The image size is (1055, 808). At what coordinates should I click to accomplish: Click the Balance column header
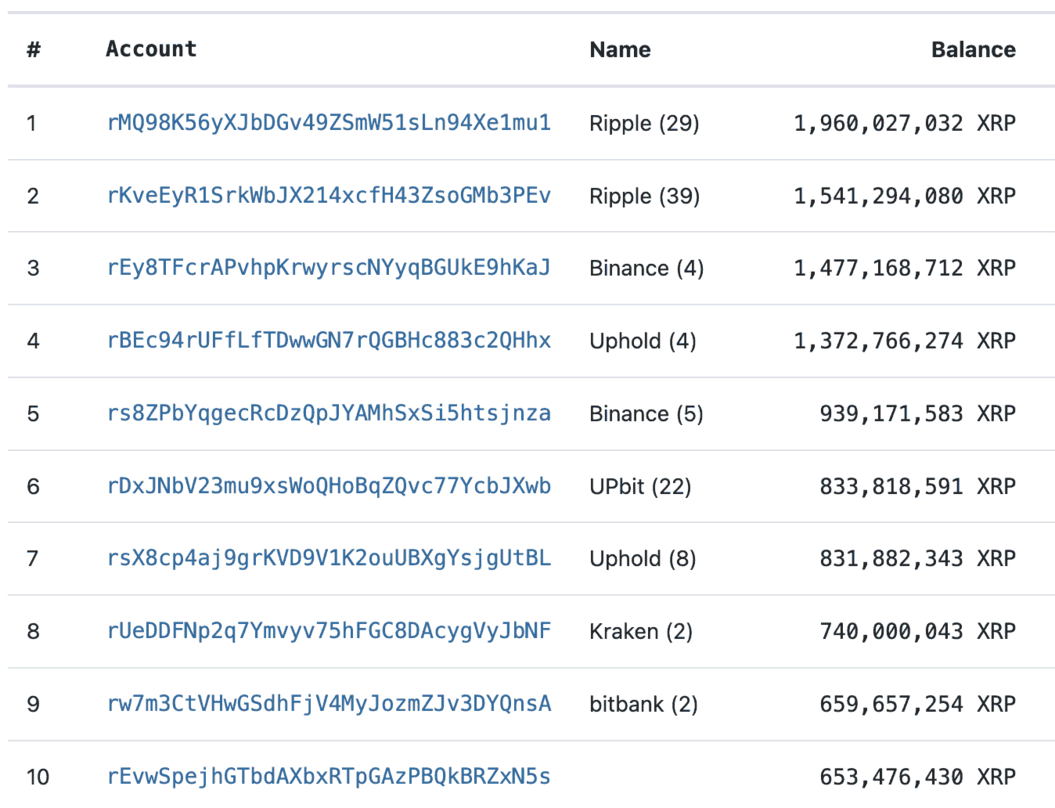coord(974,50)
